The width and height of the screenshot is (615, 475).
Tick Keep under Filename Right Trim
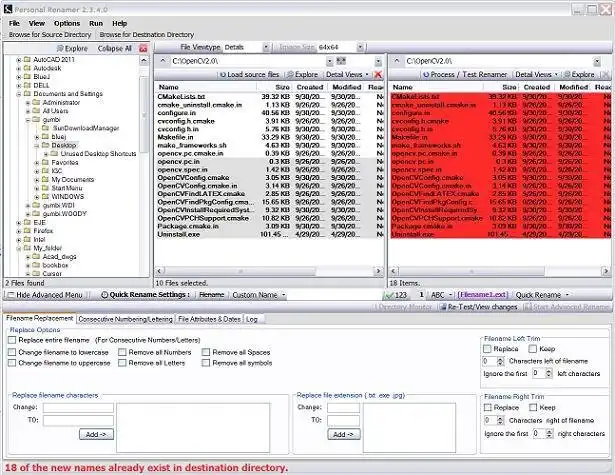[533, 408]
